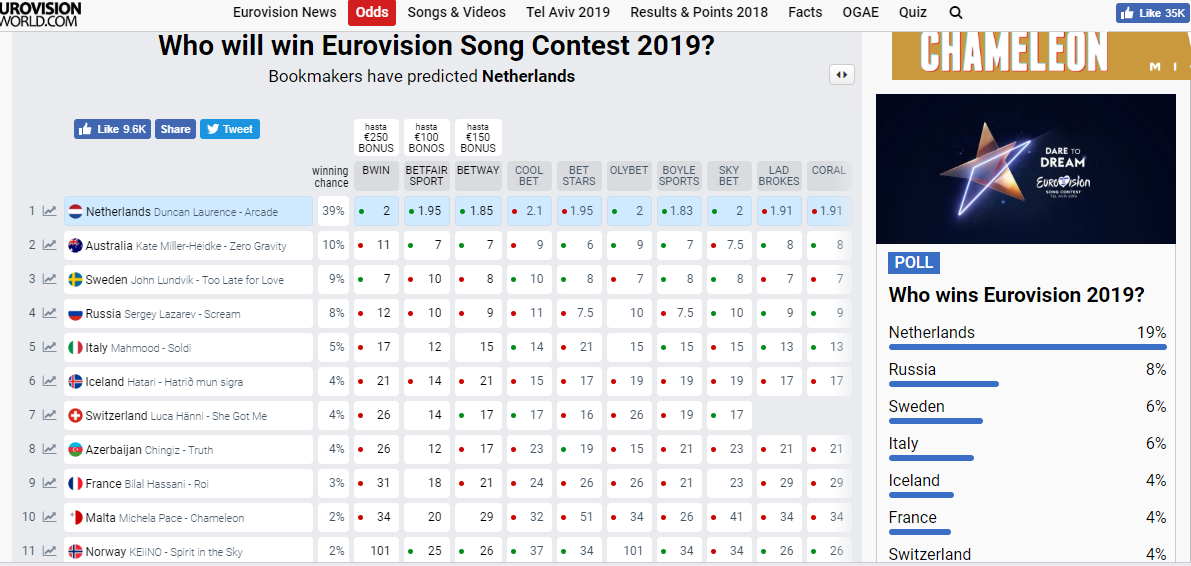
Task: Click the winning chance column header
Action: click(x=330, y=177)
